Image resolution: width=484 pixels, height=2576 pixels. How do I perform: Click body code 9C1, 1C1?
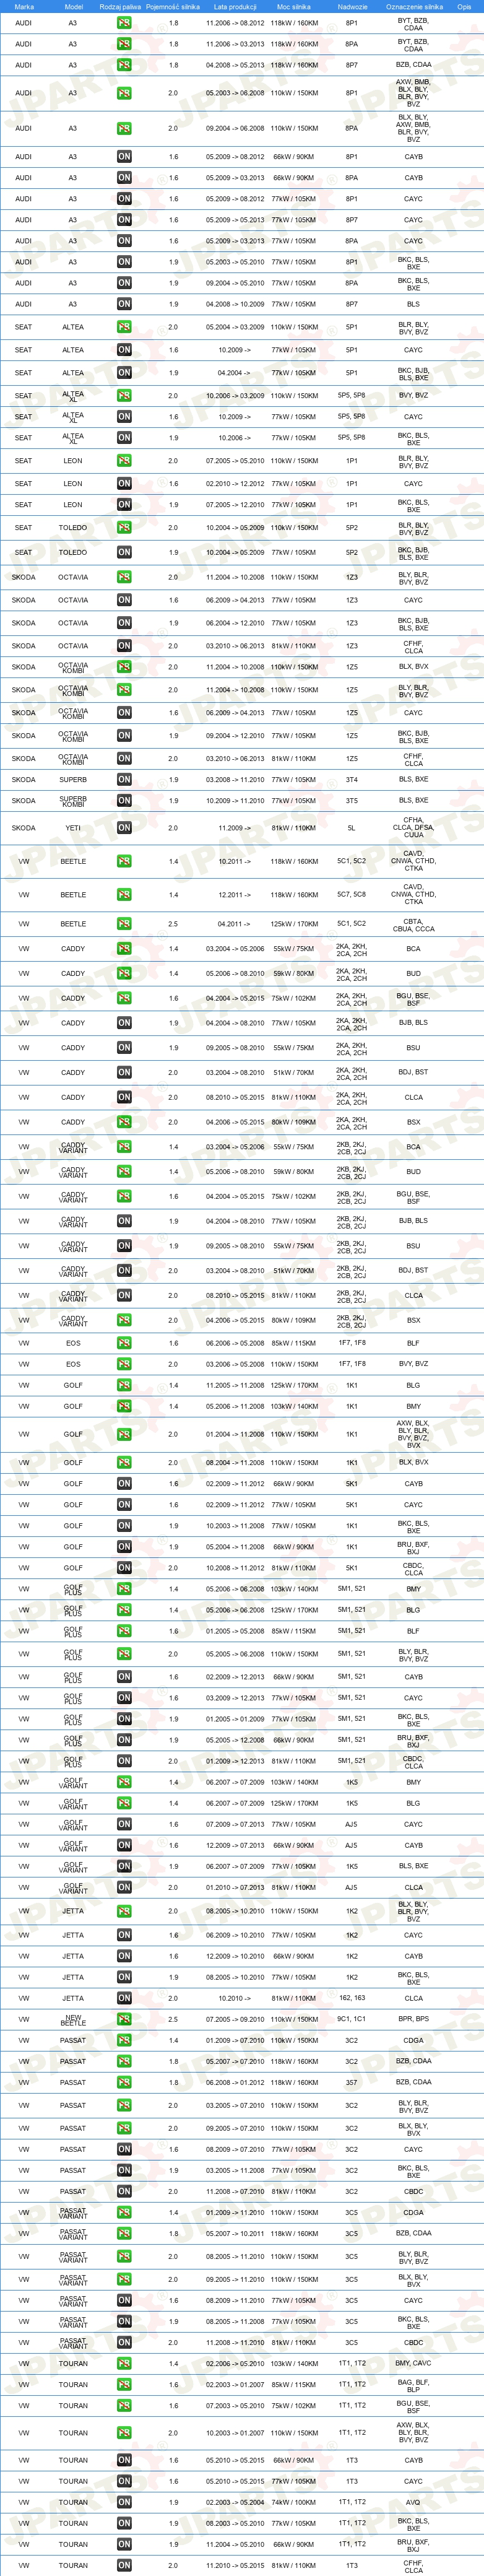pyautogui.click(x=351, y=2019)
